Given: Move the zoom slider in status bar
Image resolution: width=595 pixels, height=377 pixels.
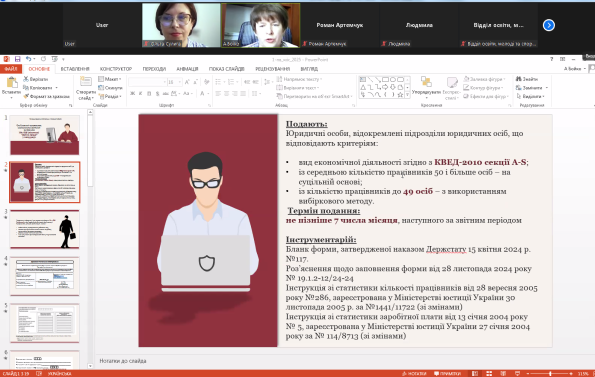Looking at the screenshot, I should tap(550, 374).
